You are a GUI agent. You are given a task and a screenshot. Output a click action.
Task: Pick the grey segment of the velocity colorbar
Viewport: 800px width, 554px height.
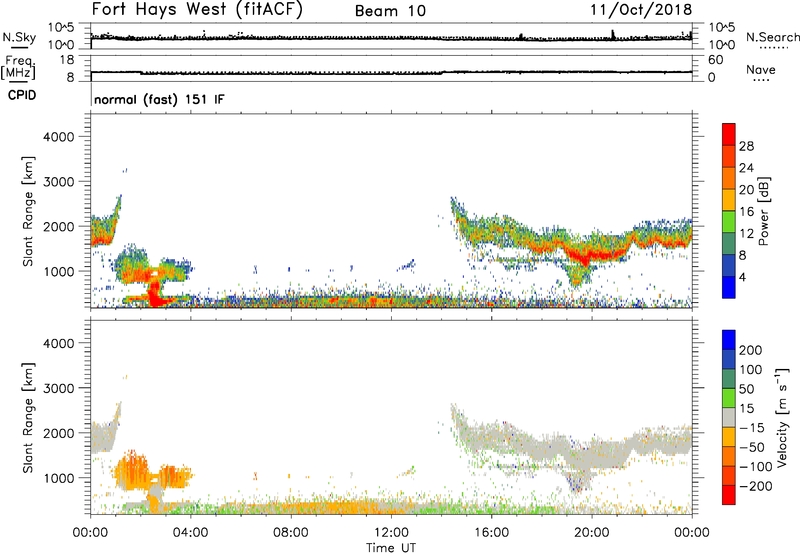pos(729,417)
